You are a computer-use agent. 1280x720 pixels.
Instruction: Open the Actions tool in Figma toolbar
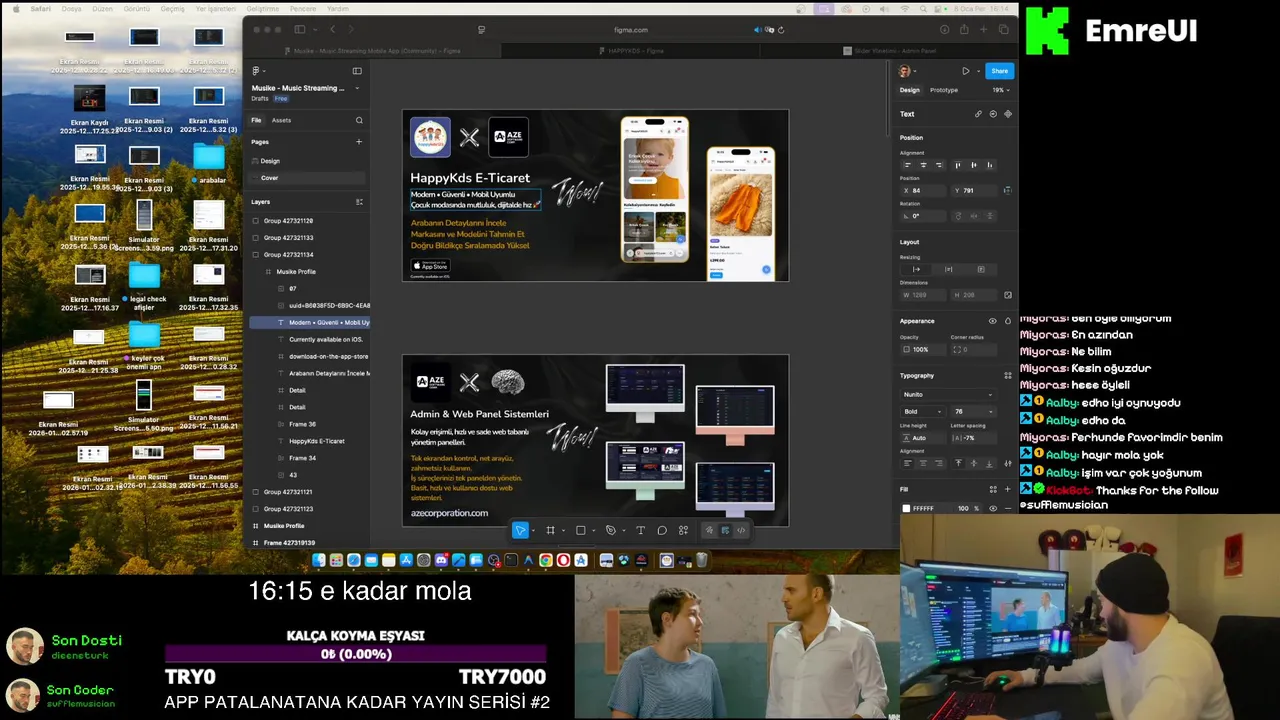[x=684, y=530]
